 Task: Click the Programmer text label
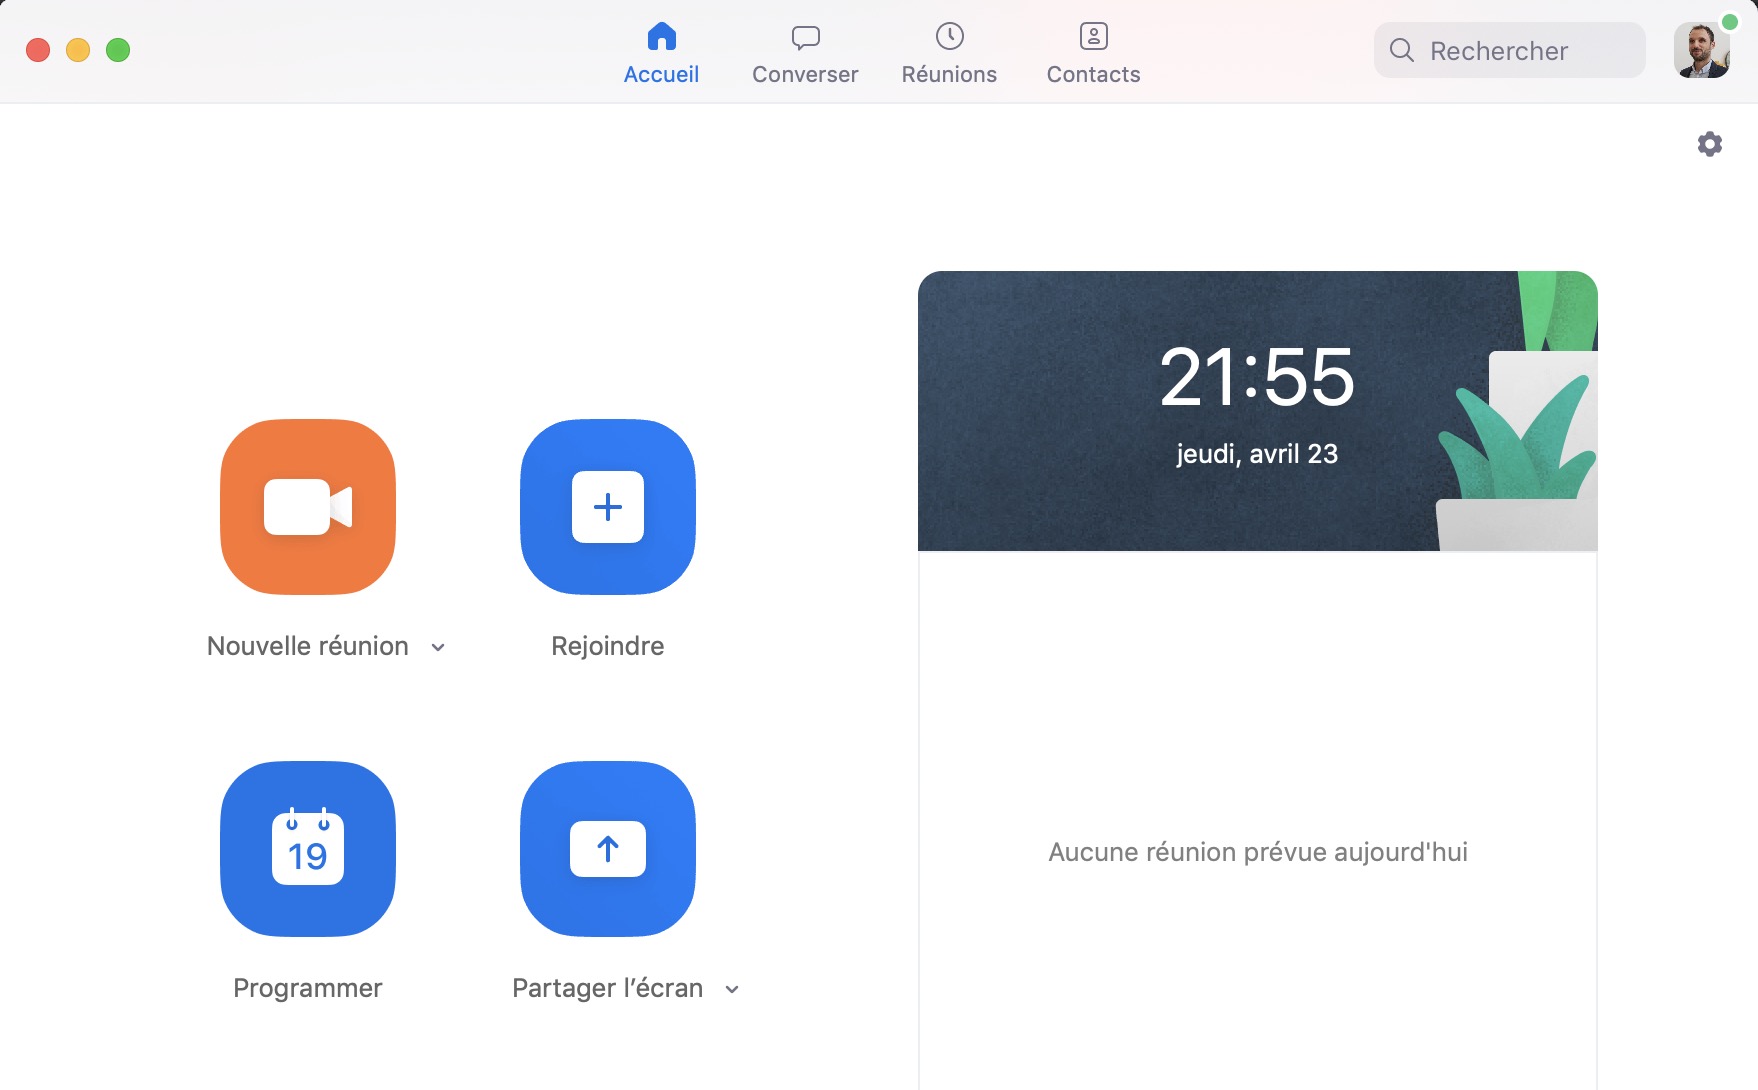[308, 988]
